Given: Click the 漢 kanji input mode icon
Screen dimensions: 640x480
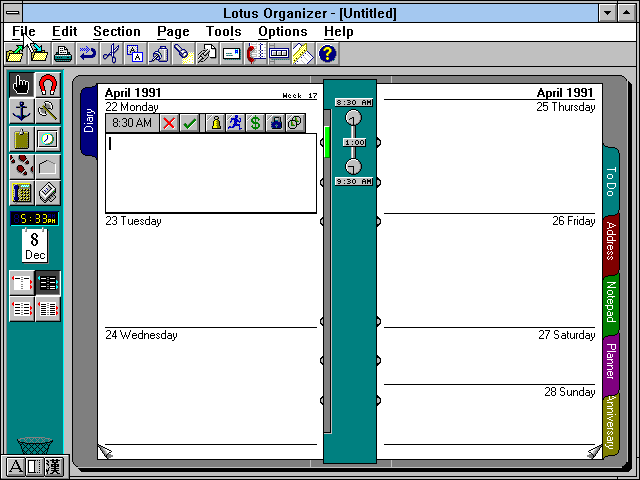Looking at the screenshot, I should [x=53, y=467].
